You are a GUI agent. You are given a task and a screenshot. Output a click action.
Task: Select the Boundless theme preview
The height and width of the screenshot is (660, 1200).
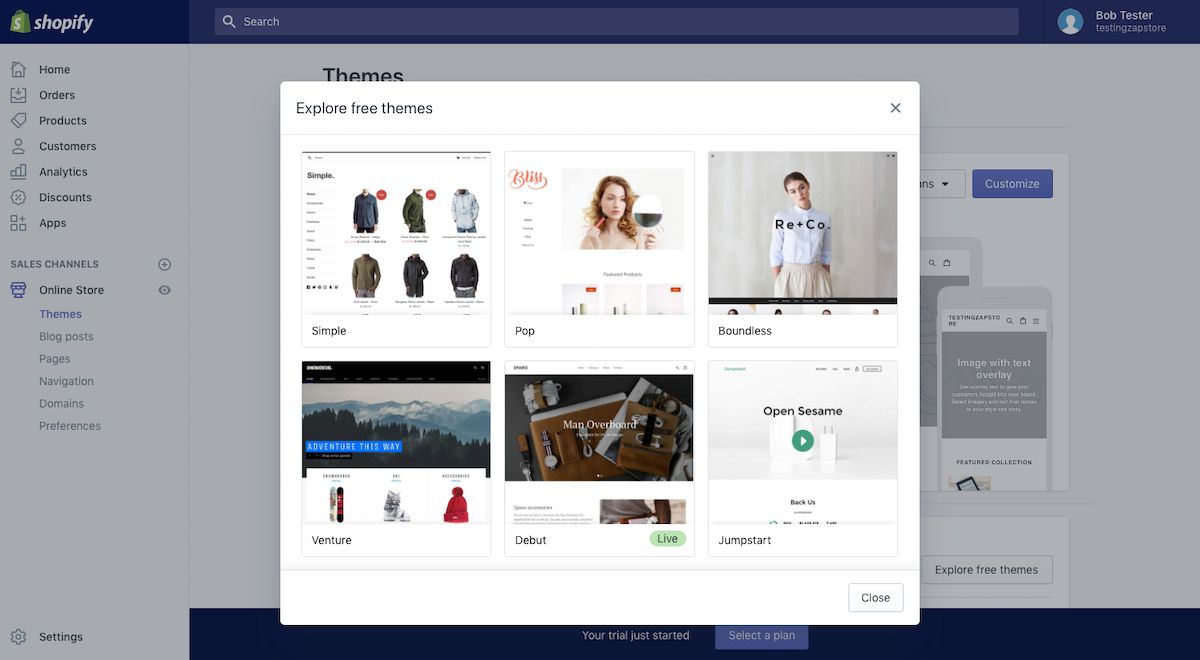[x=802, y=233]
